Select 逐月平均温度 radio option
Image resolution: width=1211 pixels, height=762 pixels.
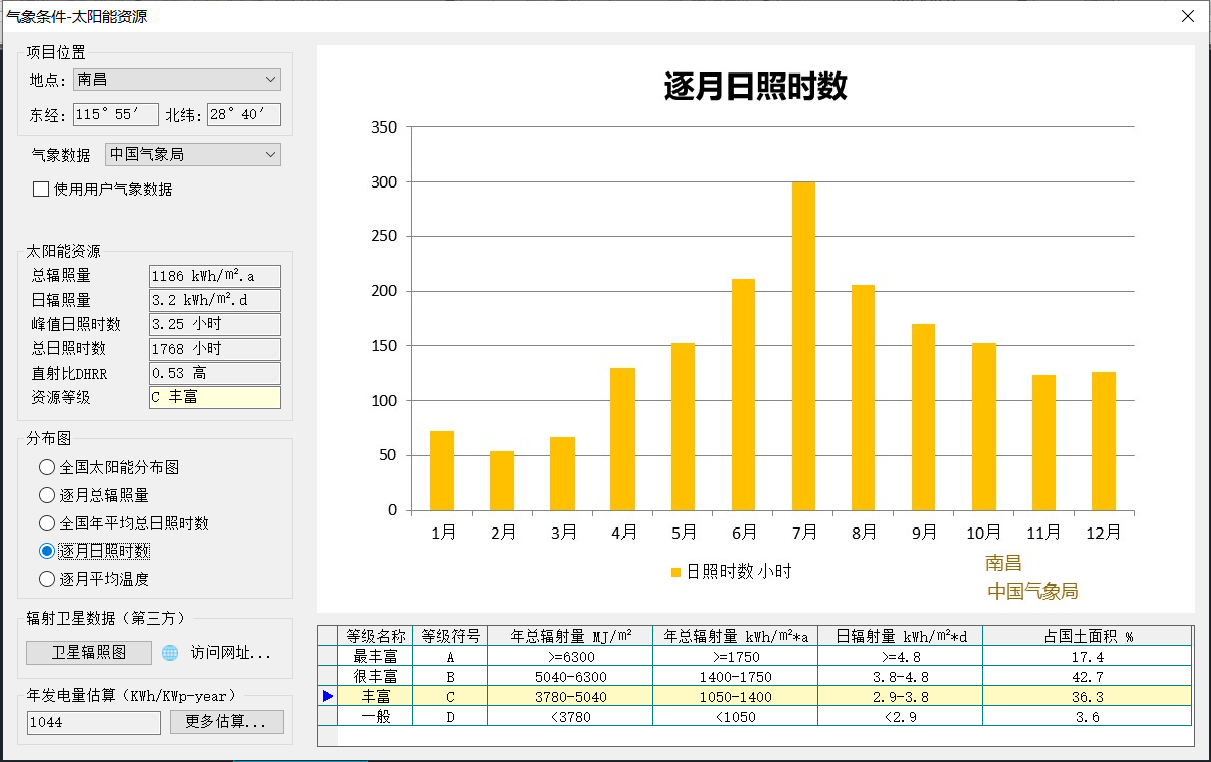pyautogui.click(x=46, y=579)
